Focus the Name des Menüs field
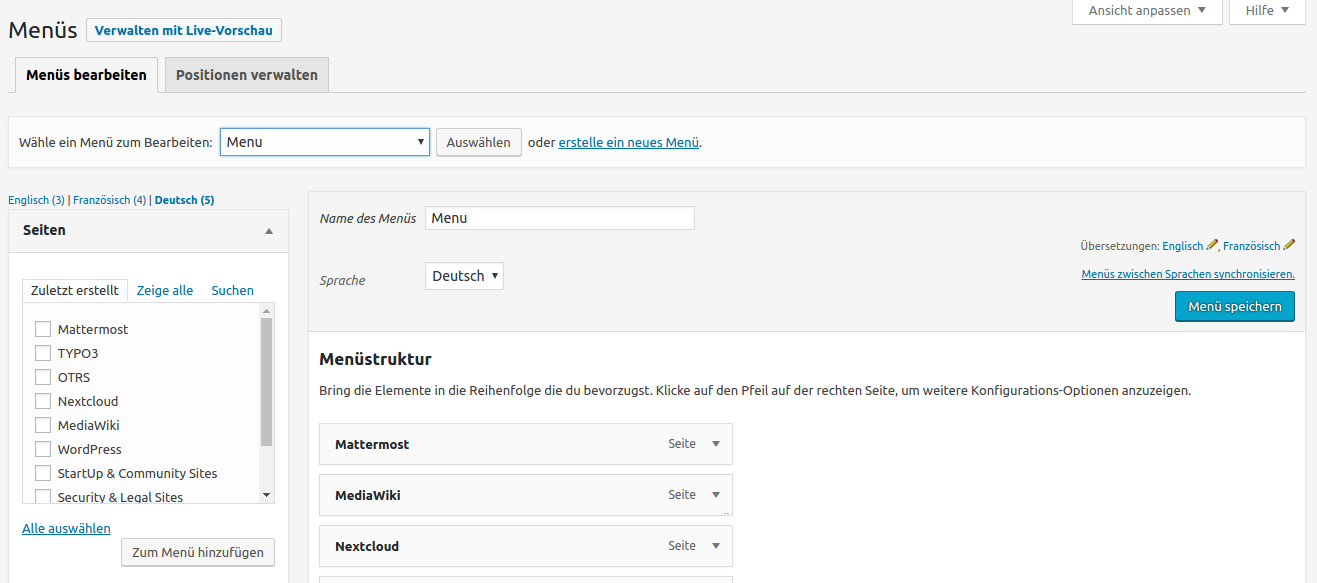1317x583 pixels. click(x=560, y=218)
